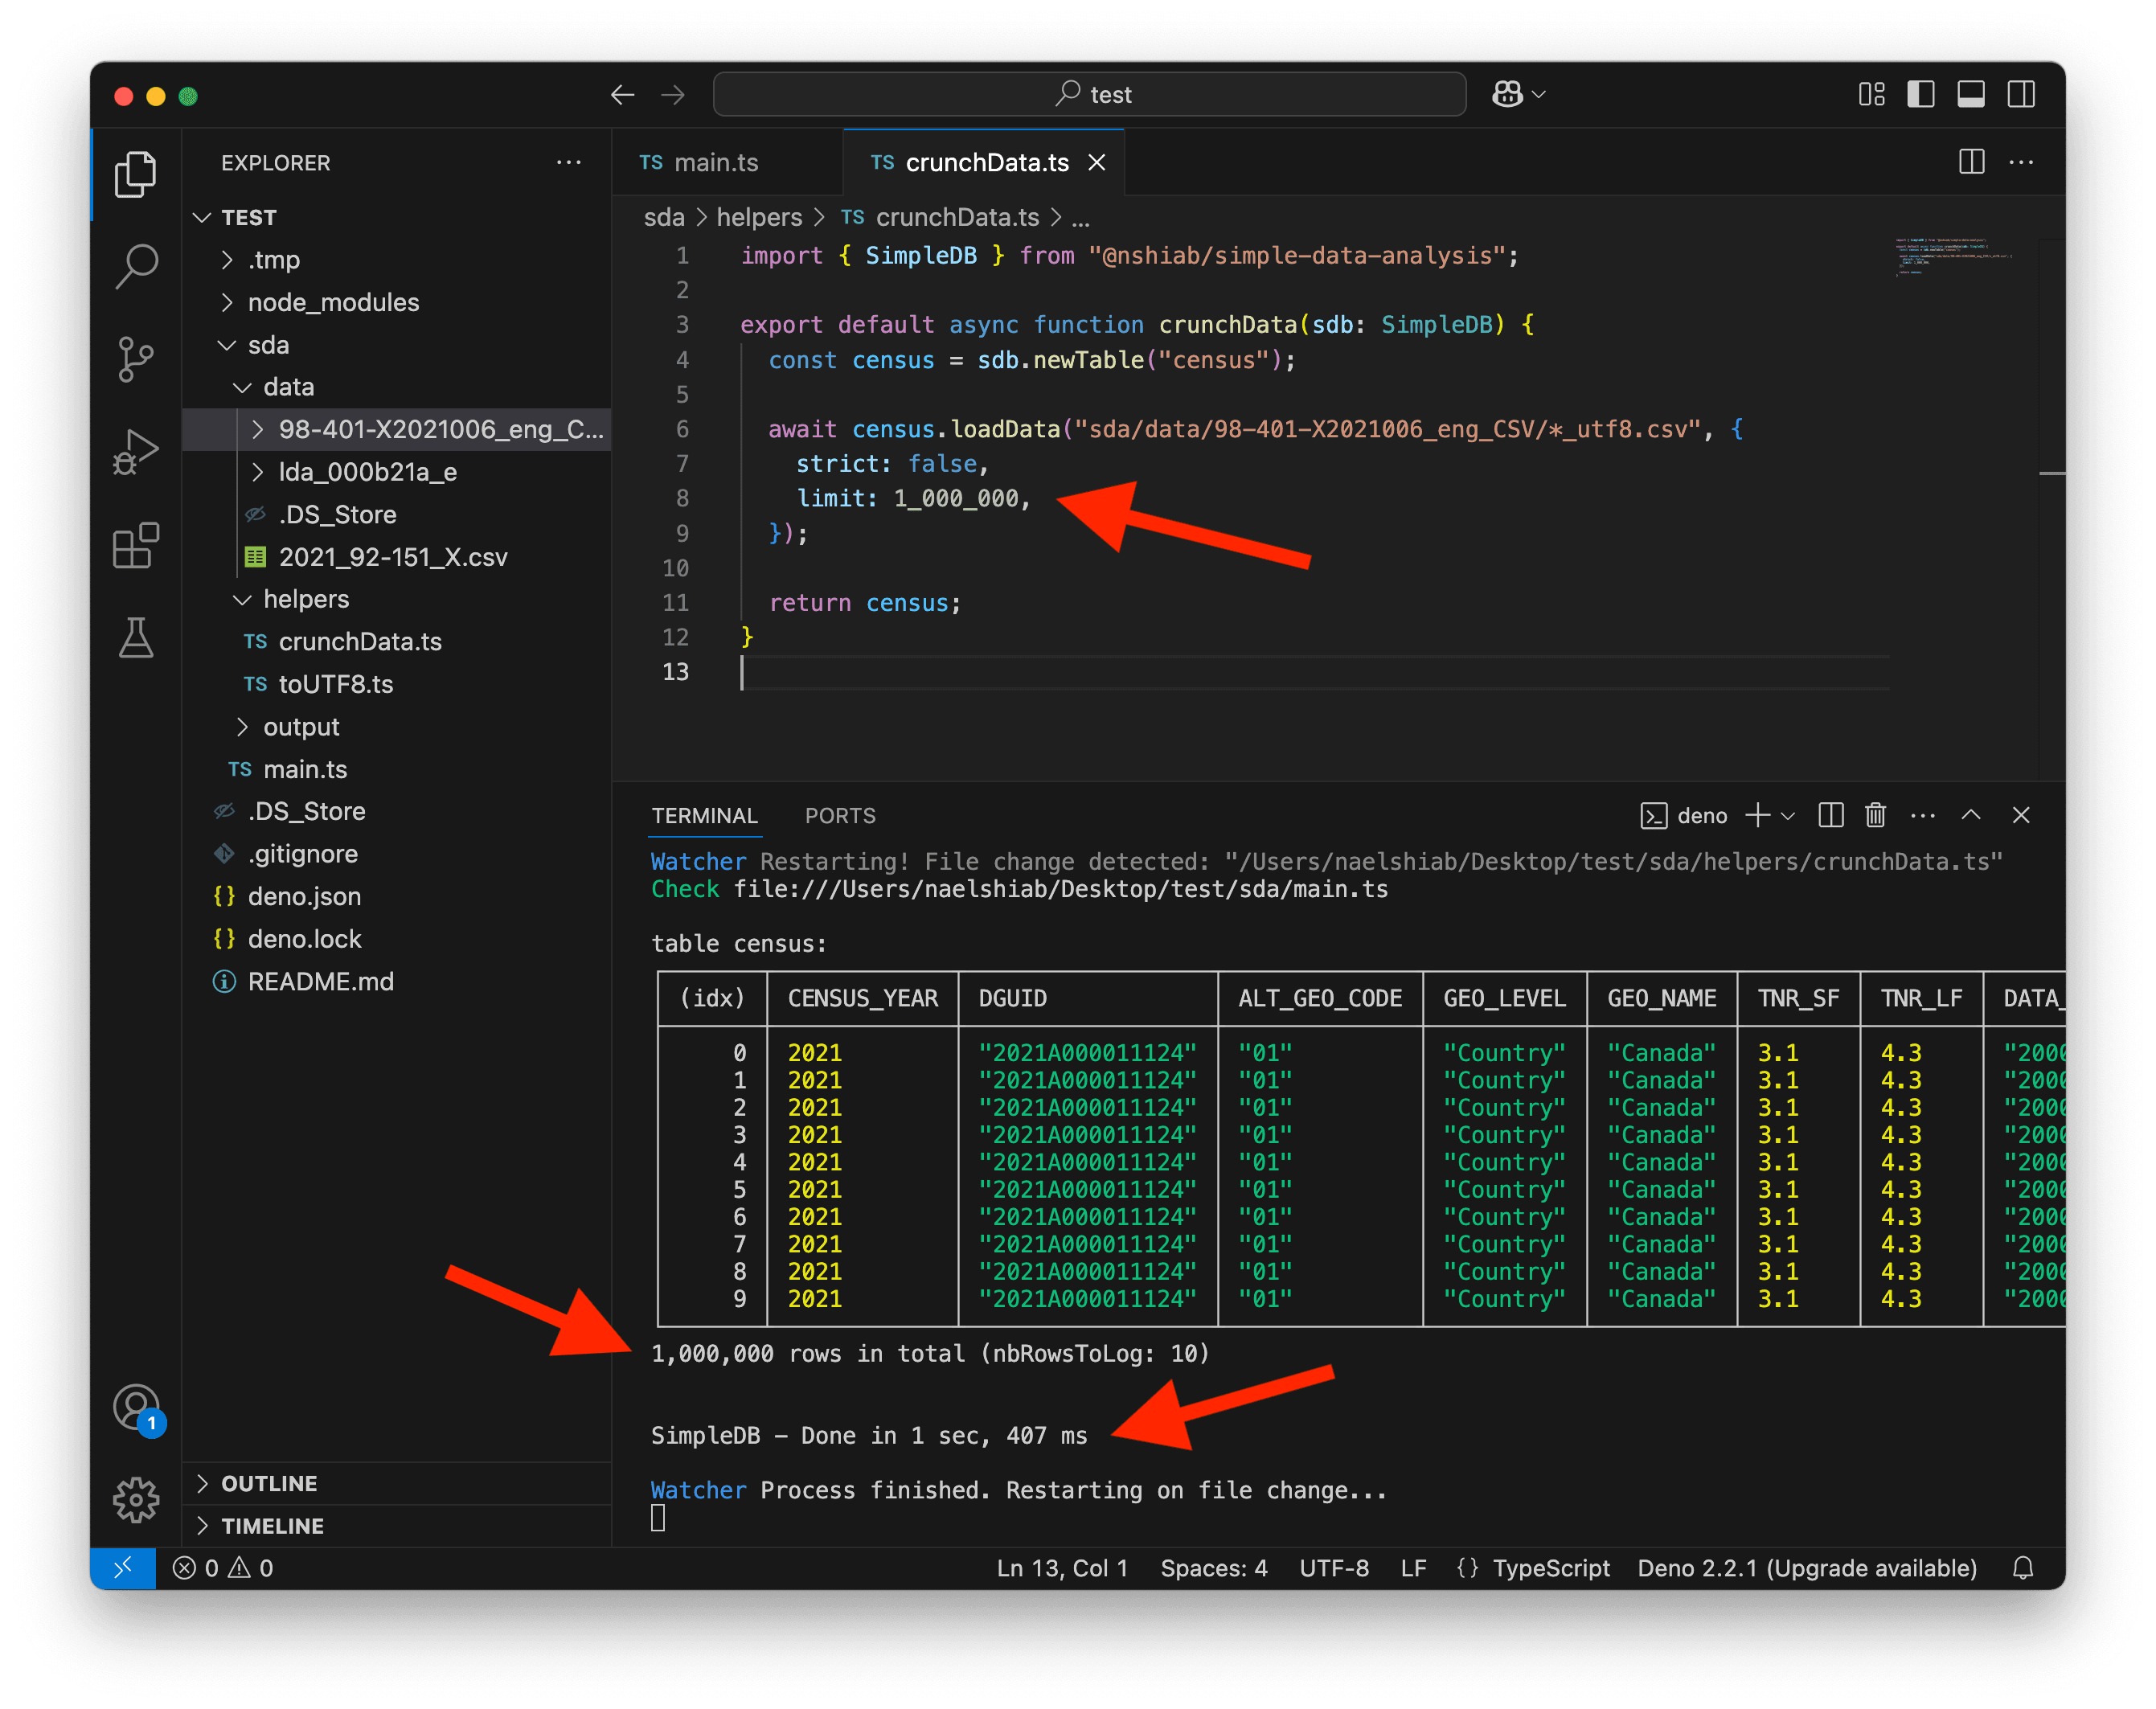Viewport: 2156px width, 1709px height.
Task: Kill terminal with the trash icon
Action: (x=1875, y=815)
